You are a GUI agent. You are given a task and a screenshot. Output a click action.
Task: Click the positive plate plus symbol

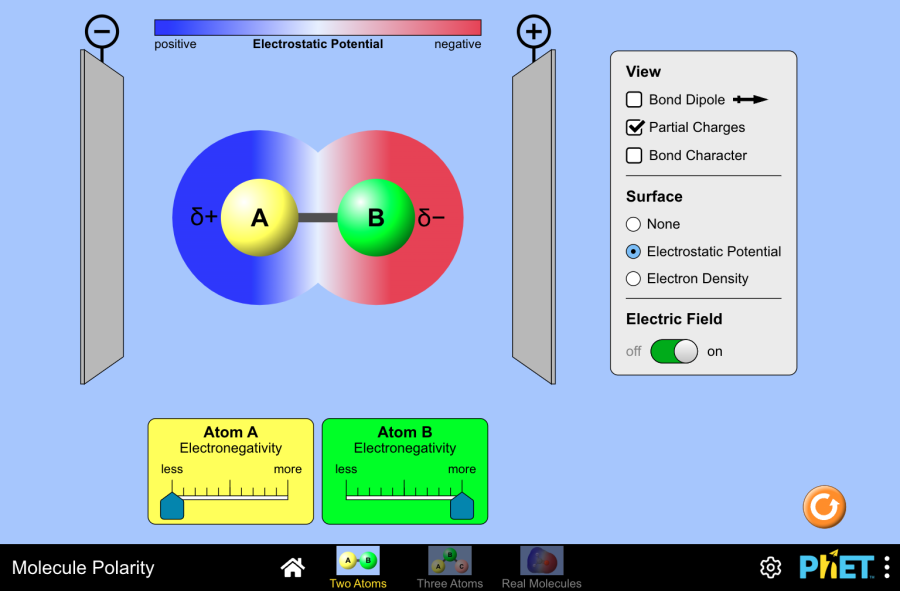tap(534, 32)
